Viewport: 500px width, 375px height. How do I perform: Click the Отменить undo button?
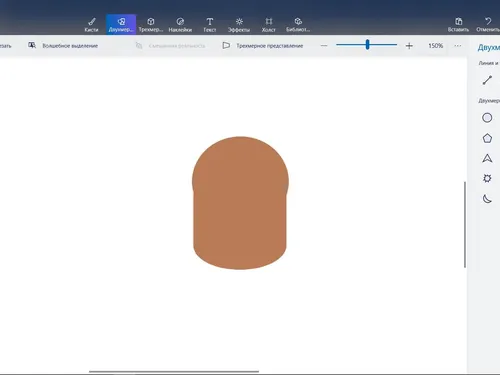[x=488, y=25]
